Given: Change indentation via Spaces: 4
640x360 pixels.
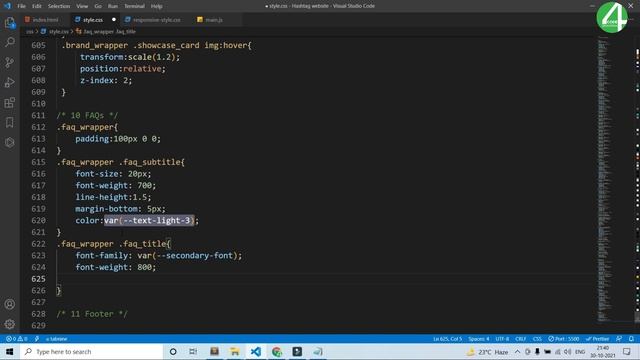Looking at the screenshot, I should pos(479,339).
